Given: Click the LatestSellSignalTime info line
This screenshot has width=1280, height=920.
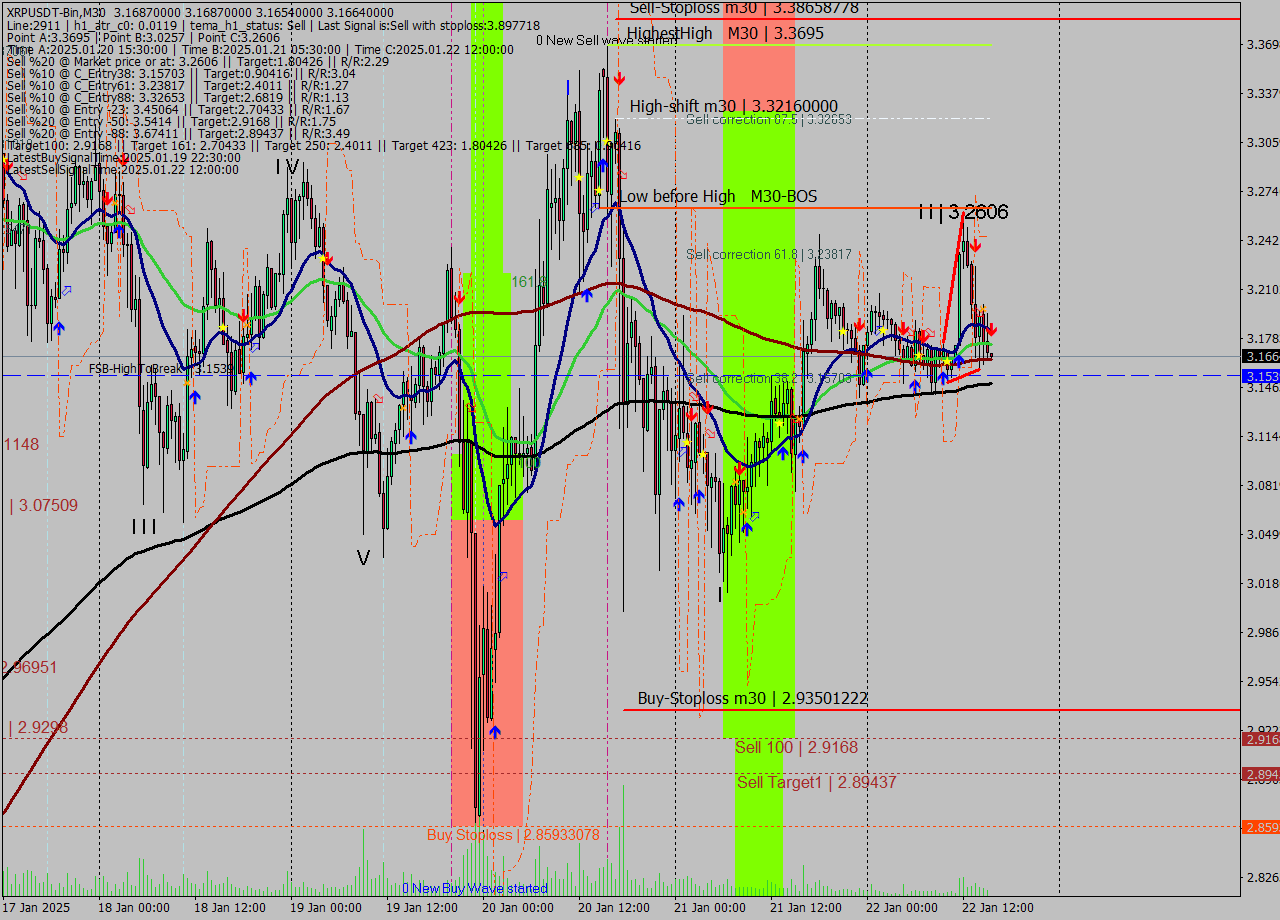Looking at the screenshot, I should (123, 170).
